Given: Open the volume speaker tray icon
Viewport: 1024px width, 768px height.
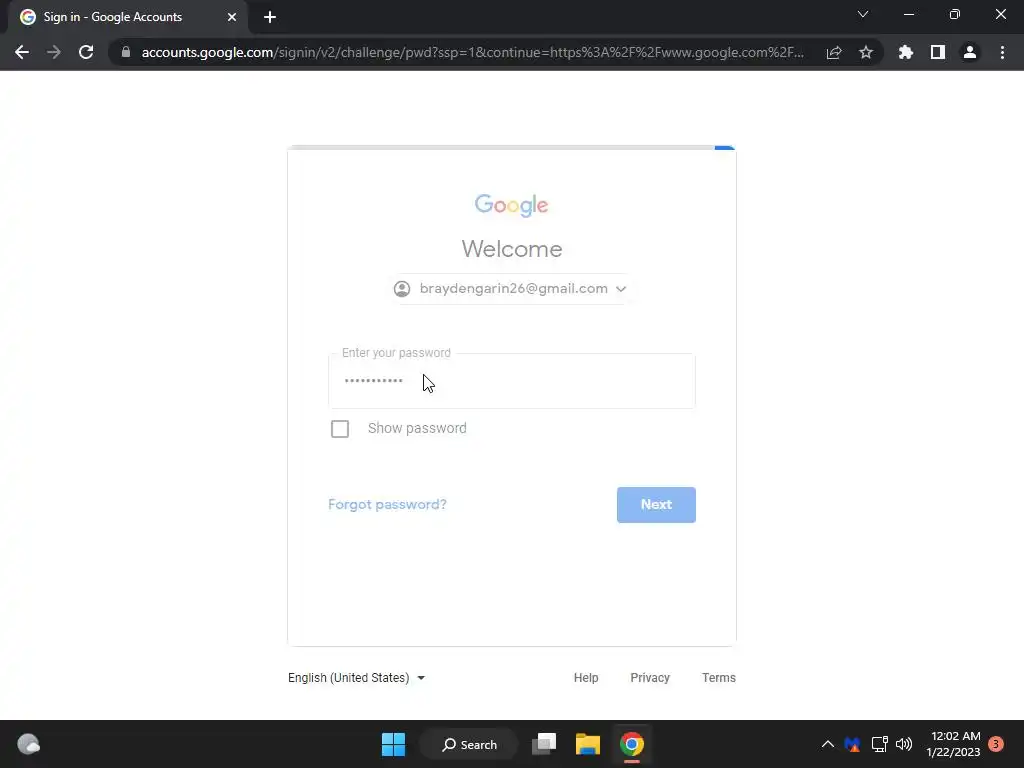Looking at the screenshot, I should point(904,744).
